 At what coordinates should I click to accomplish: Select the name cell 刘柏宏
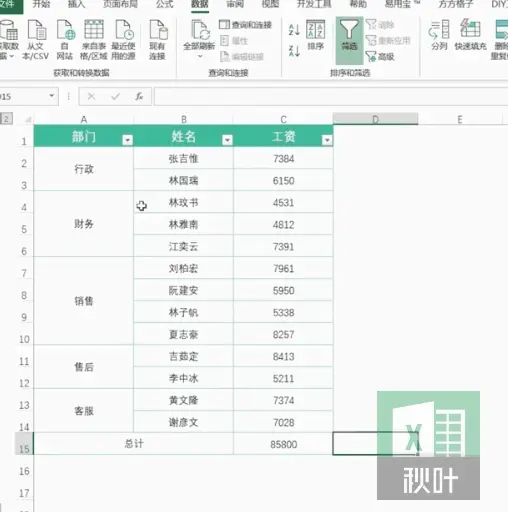click(x=184, y=268)
